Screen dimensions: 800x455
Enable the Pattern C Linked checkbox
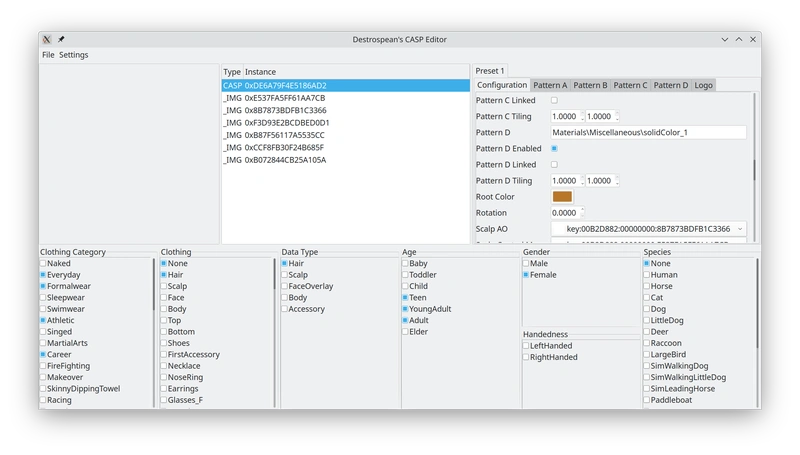(555, 101)
